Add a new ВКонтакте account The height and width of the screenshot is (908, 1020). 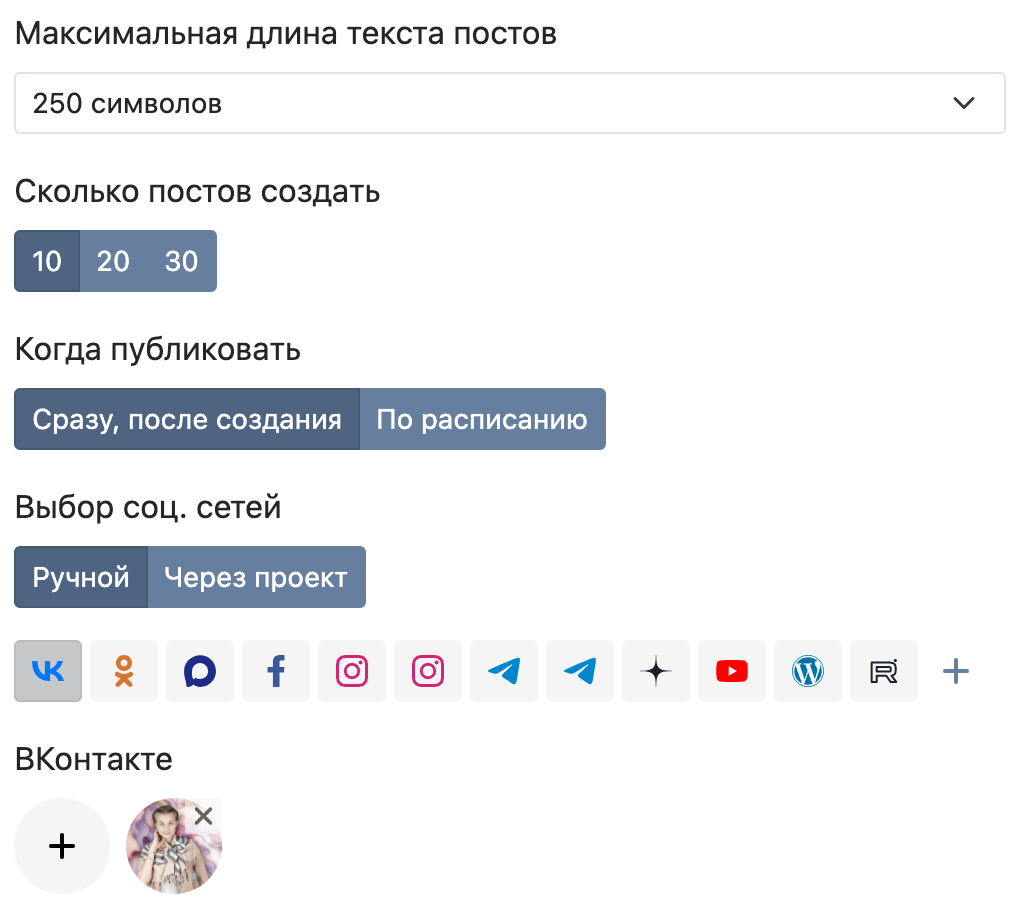[x=62, y=846]
